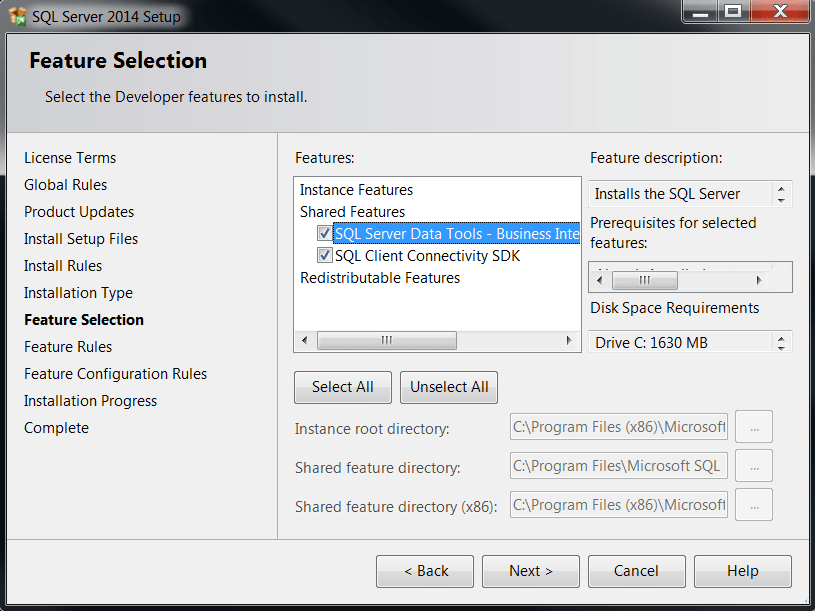This screenshot has width=815, height=611.
Task: Click Global Rules step in sidebar
Action: point(65,184)
